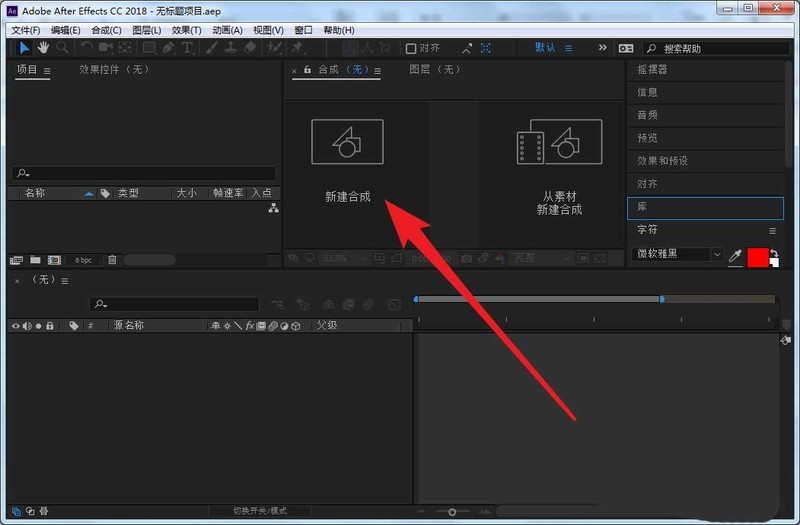The image size is (800, 525).
Task: Open the 编辑(E) menu
Action: coord(66,30)
